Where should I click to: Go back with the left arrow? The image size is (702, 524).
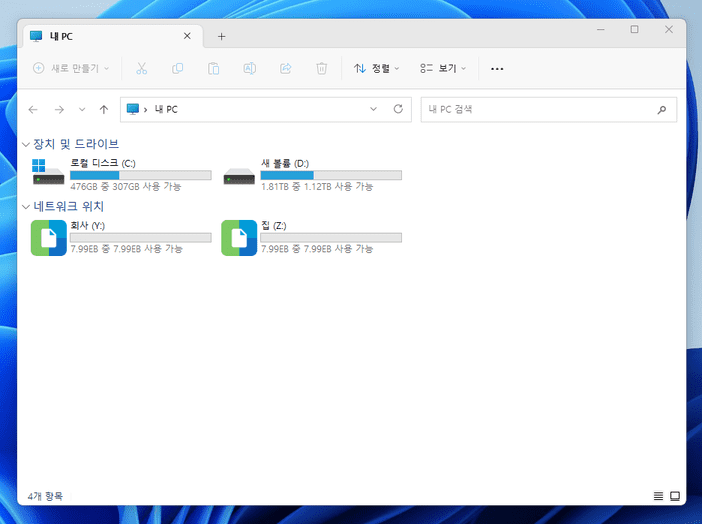tap(33, 110)
